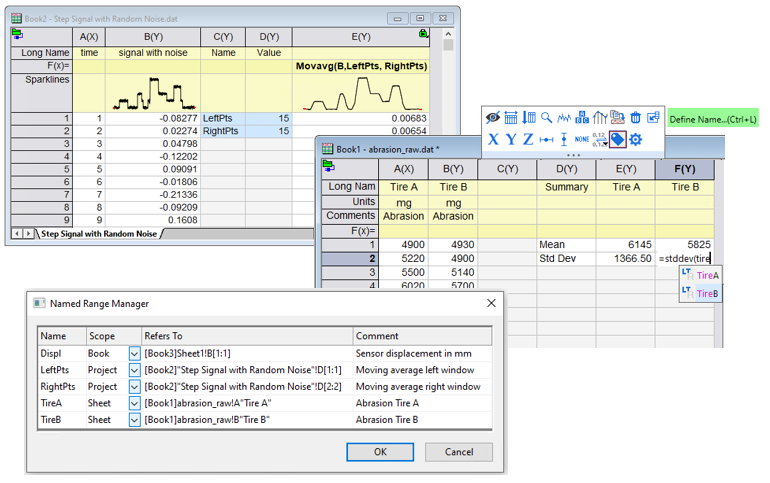Click the magnifier search icon
The width and height of the screenshot is (770, 483).
click(x=547, y=118)
